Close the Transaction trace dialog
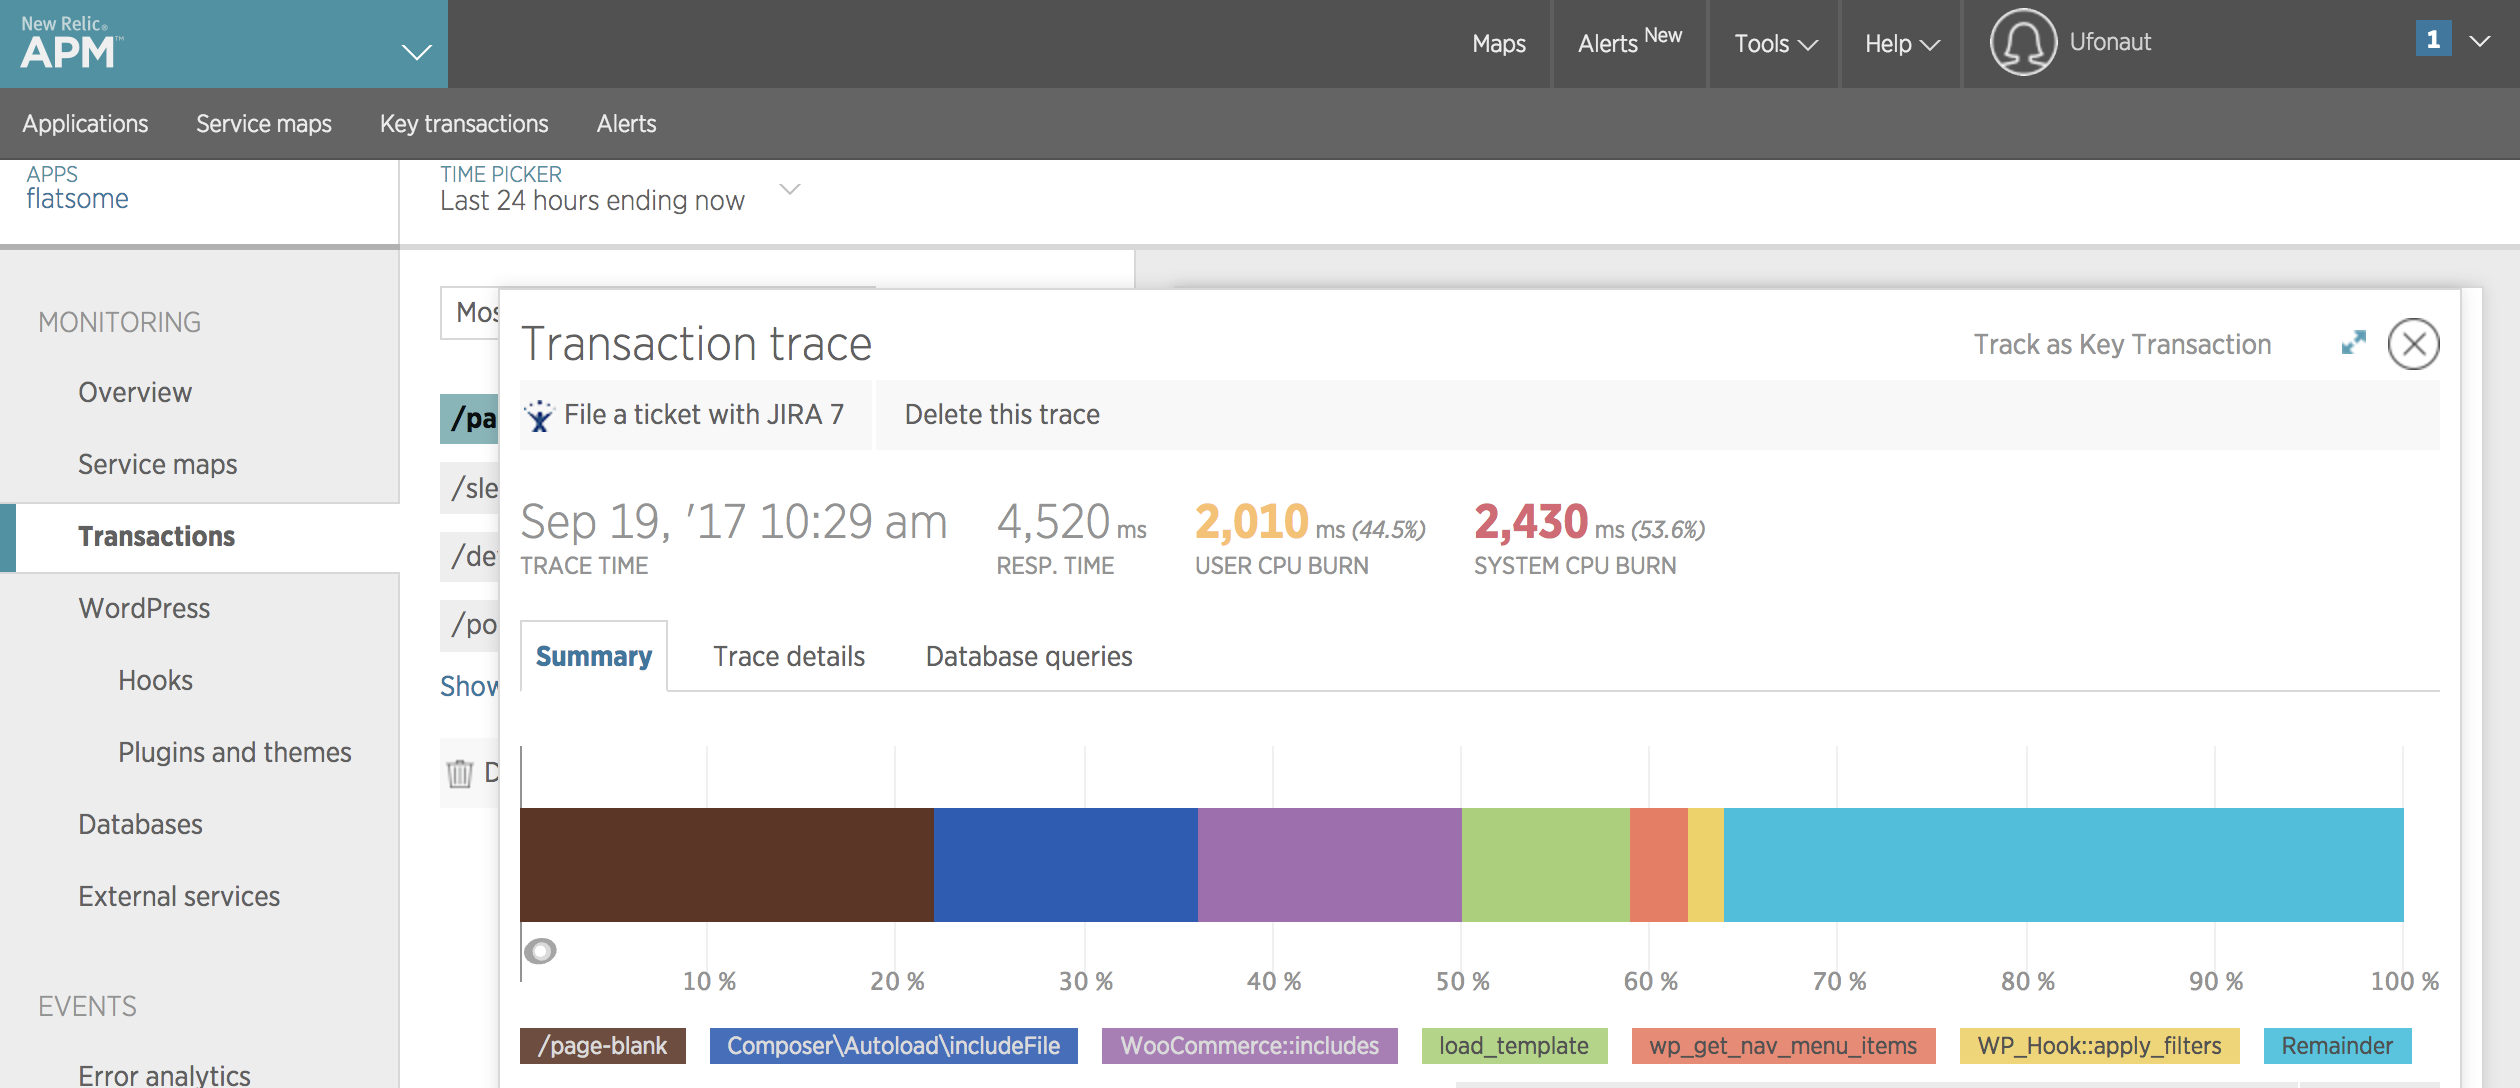The width and height of the screenshot is (2520, 1088). 2414,344
